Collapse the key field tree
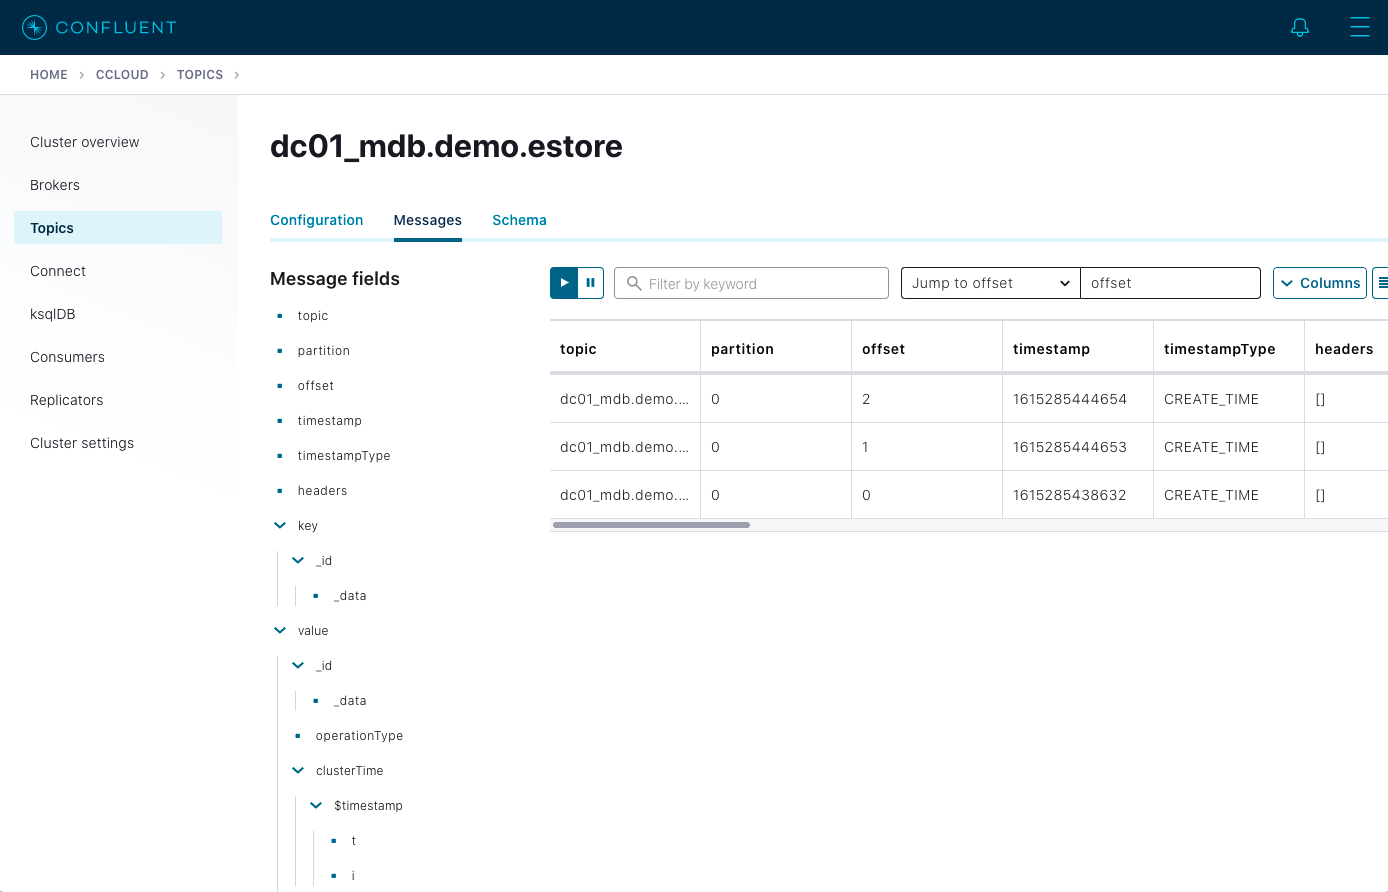The width and height of the screenshot is (1388, 892). 280,525
